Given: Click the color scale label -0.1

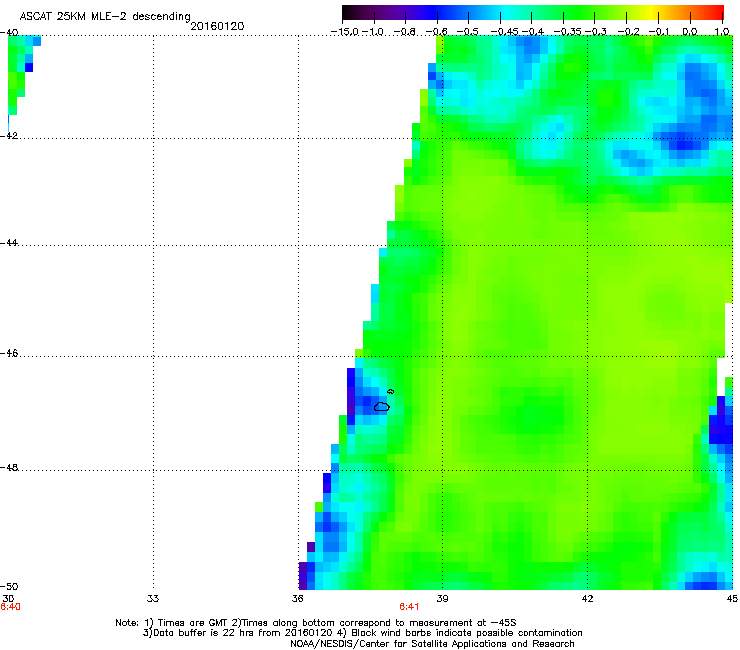Looking at the screenshot, I should tap(659, 32).
